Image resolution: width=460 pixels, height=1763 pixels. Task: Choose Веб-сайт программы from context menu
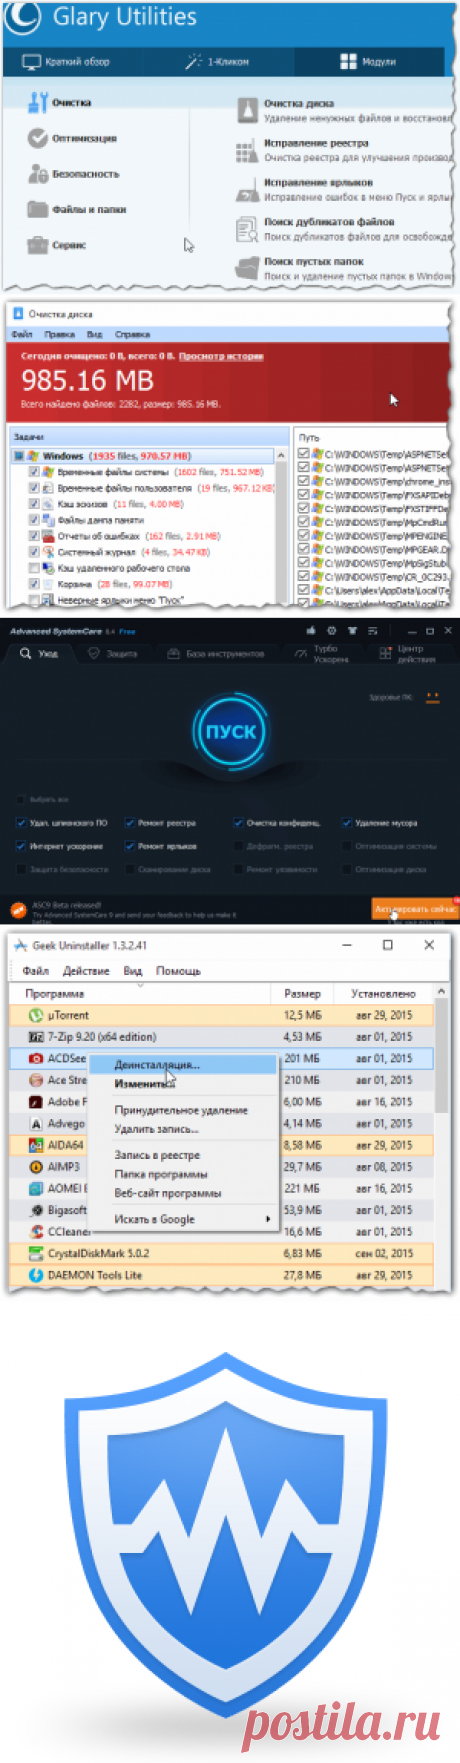(182, 1193)
